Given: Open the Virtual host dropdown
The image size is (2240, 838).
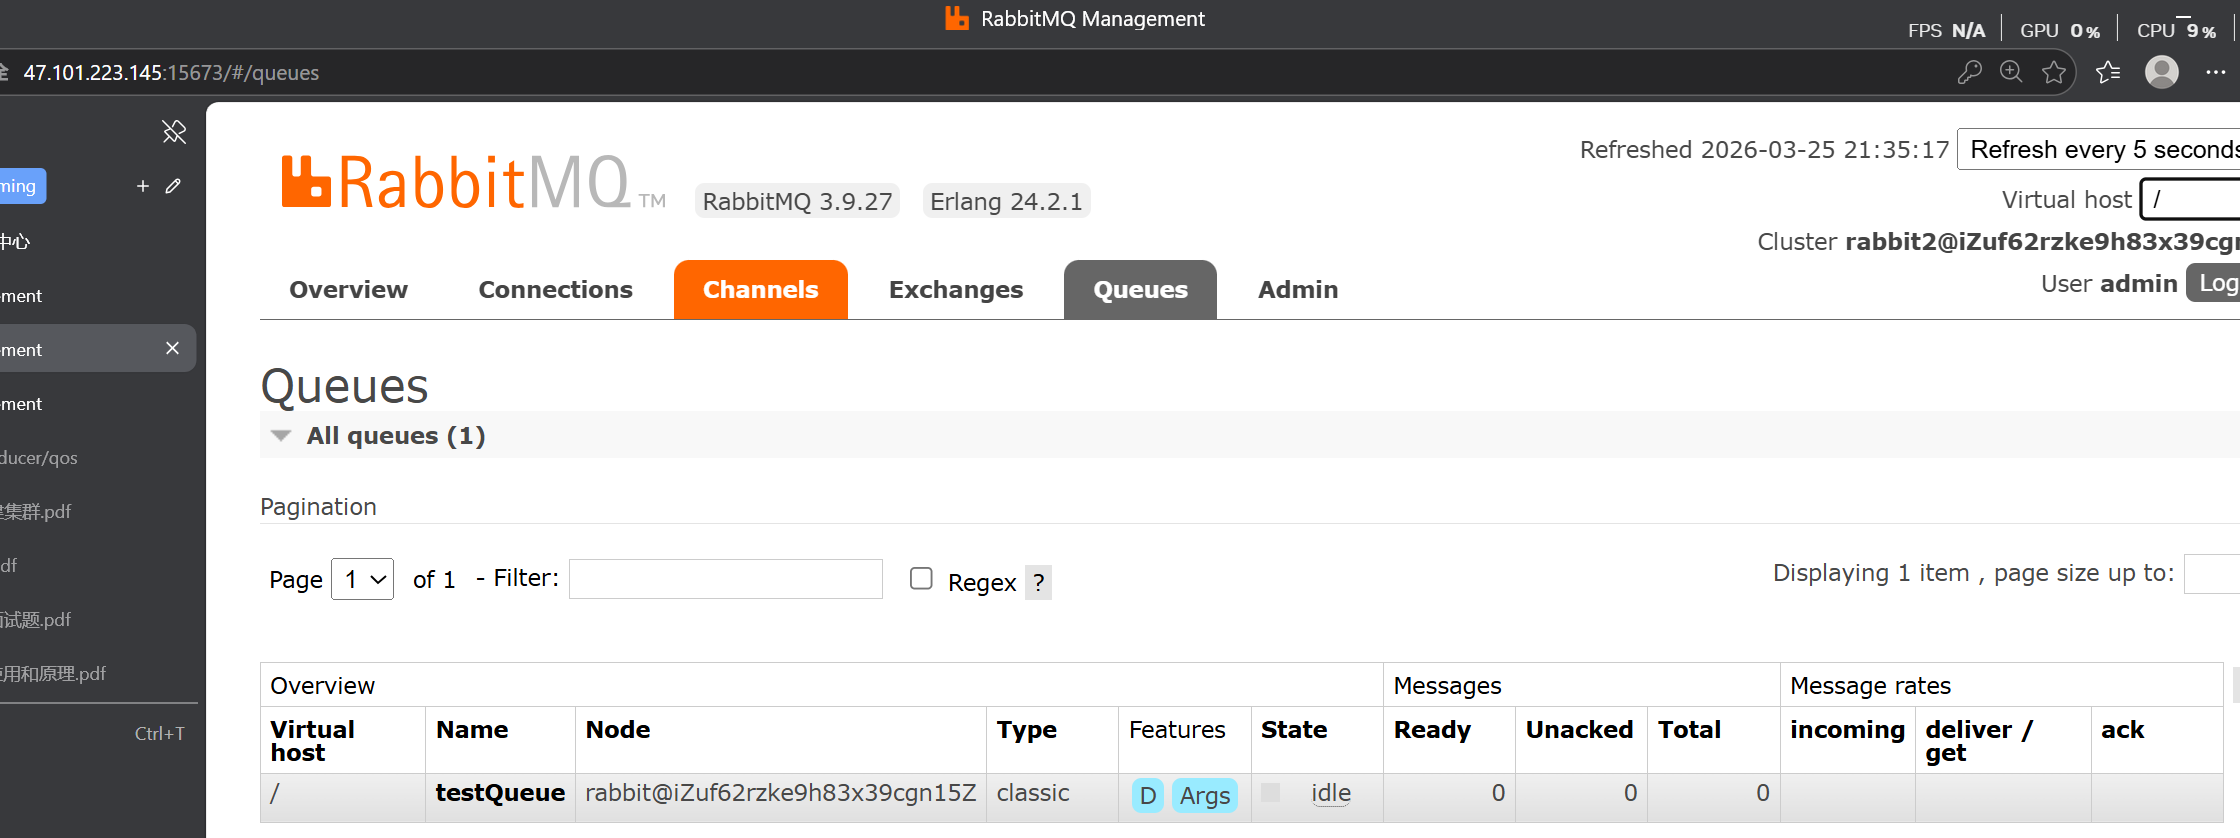Looking at the screenshot, I should (2190, 199).
